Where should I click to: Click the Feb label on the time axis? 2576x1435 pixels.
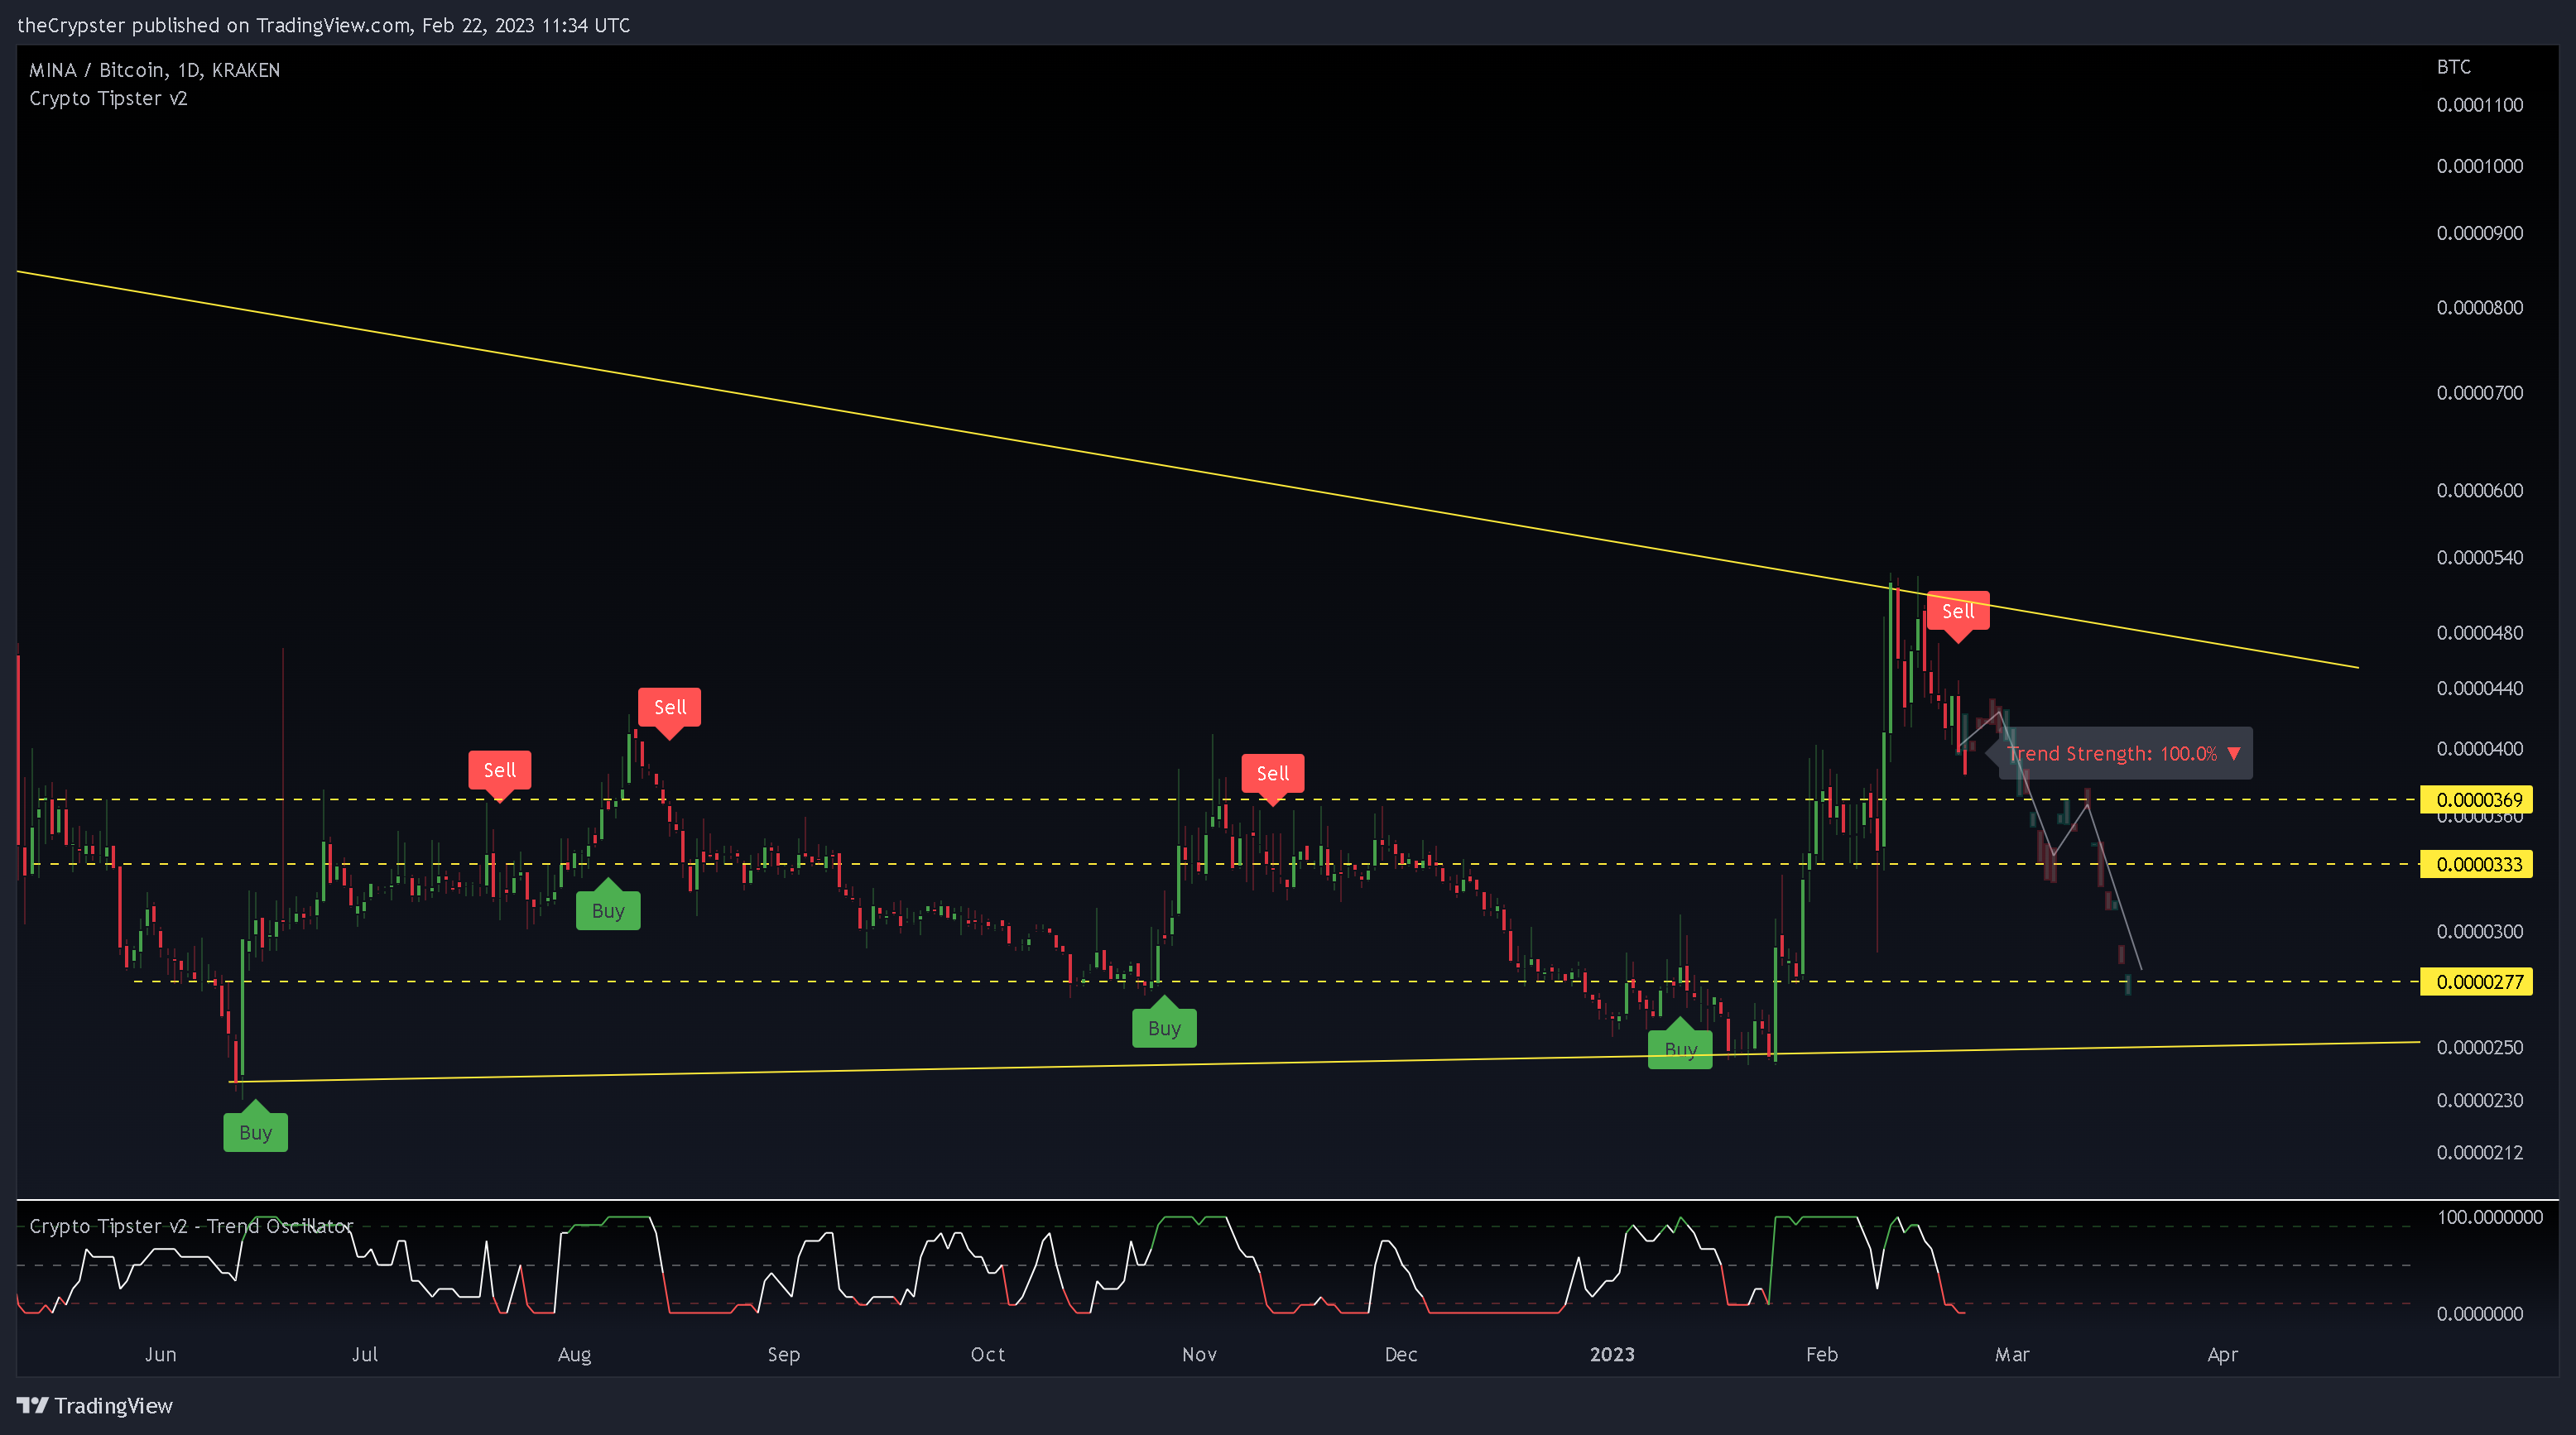1821,1354
